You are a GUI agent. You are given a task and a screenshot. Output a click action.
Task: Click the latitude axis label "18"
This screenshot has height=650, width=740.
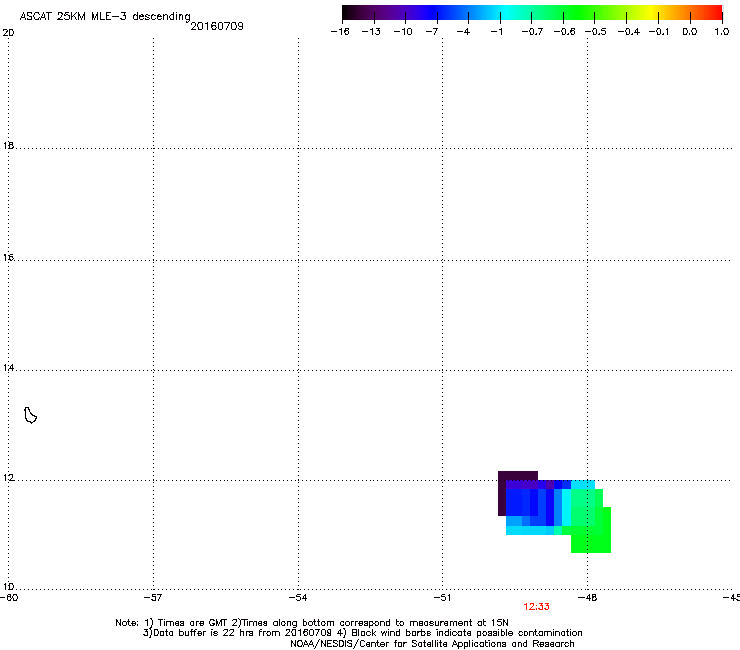pos(8,146)
